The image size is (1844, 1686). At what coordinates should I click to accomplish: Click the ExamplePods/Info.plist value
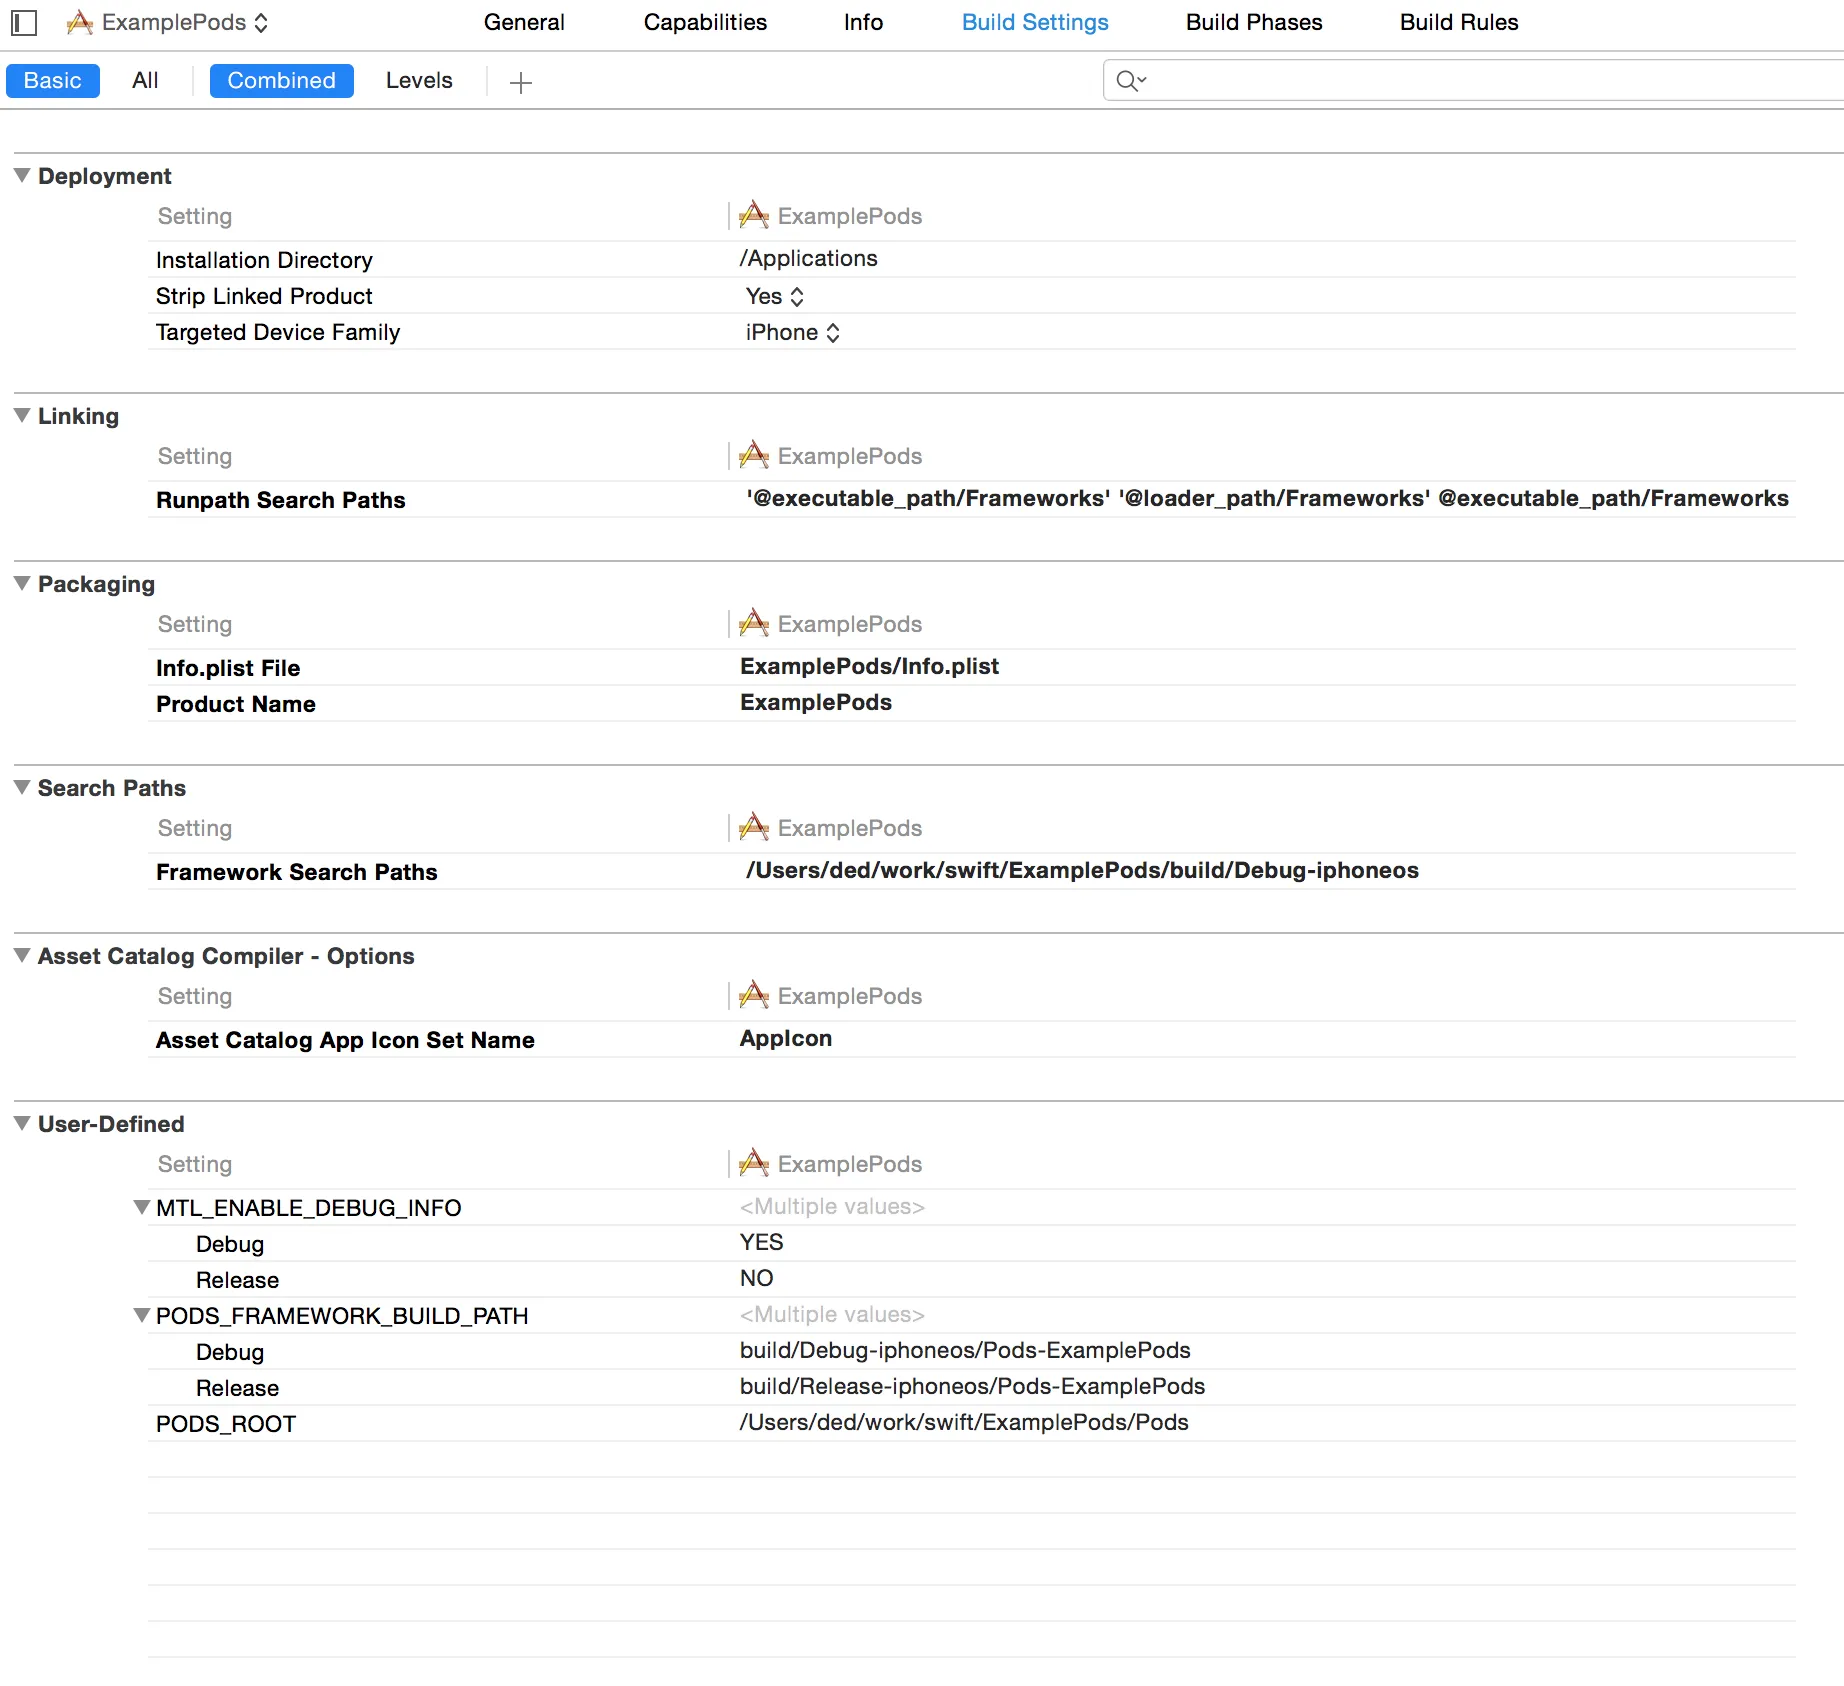[869, 667]
